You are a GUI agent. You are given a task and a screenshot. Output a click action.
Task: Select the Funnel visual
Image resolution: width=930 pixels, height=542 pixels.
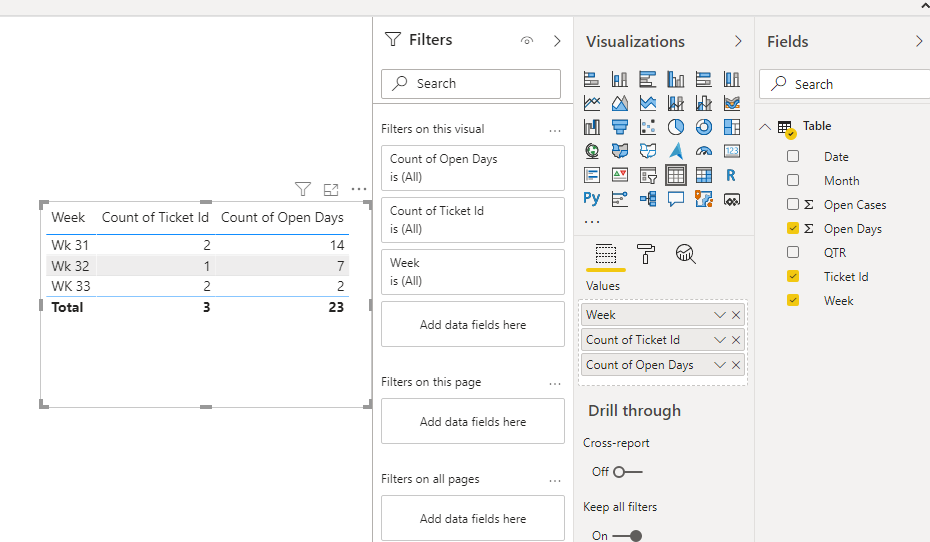coord(619,127)
